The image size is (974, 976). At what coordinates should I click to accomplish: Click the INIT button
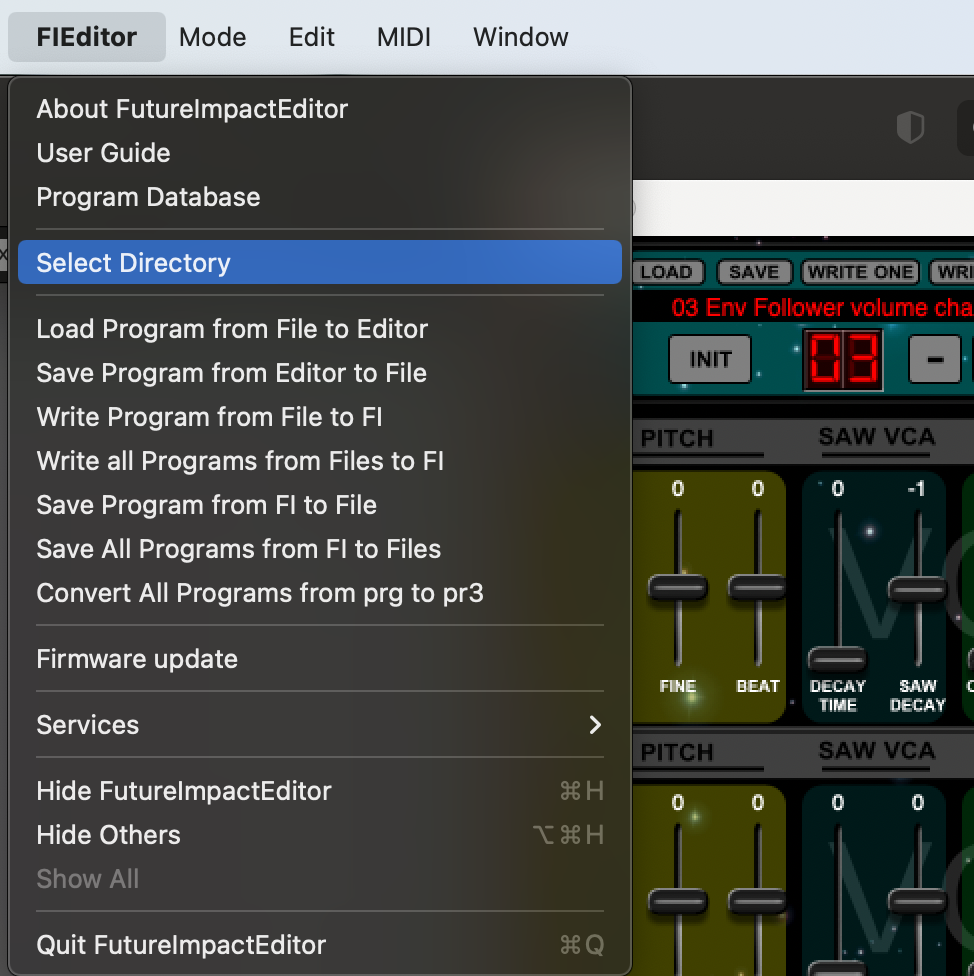click(710, 359)
